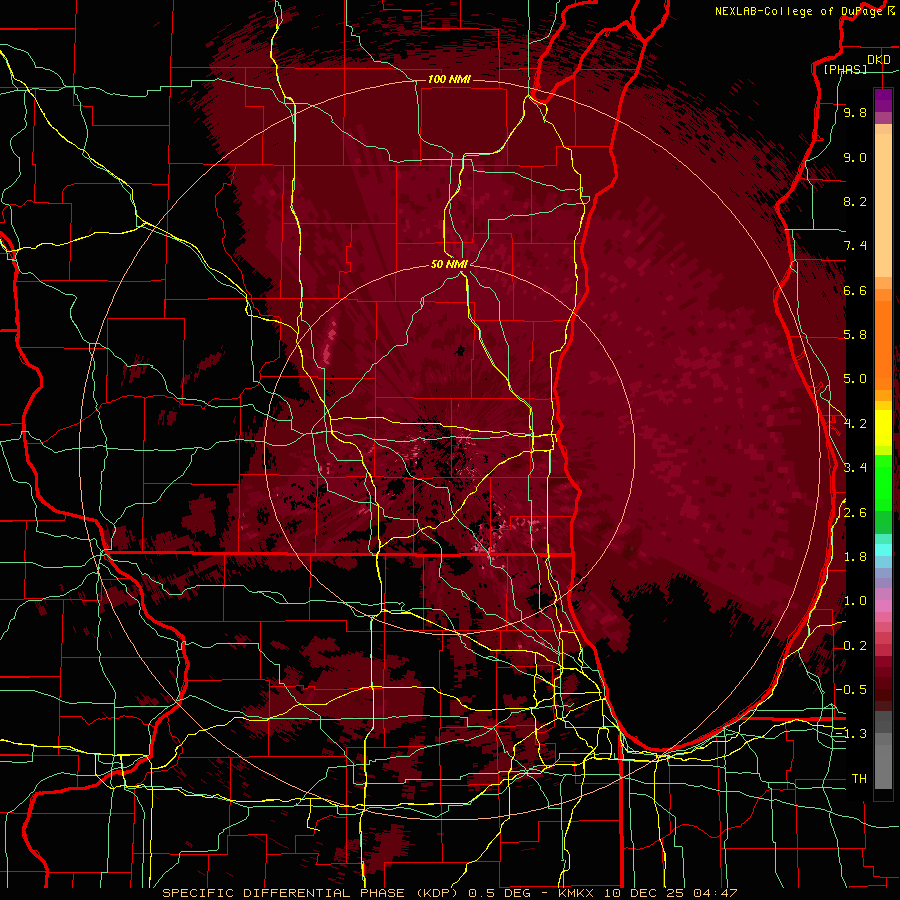Click the 5.8 value on the scale

point(855,335)
